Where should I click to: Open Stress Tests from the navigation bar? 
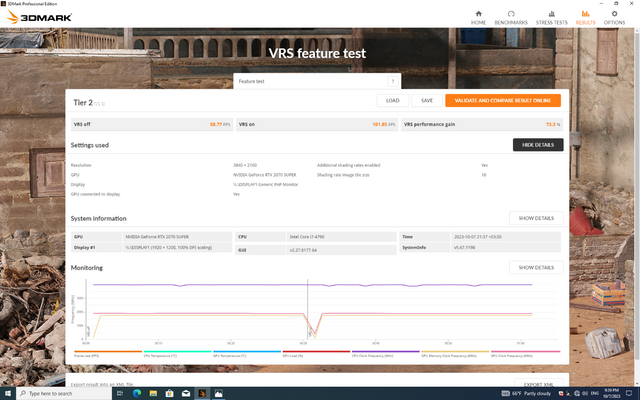pos(550,16)
